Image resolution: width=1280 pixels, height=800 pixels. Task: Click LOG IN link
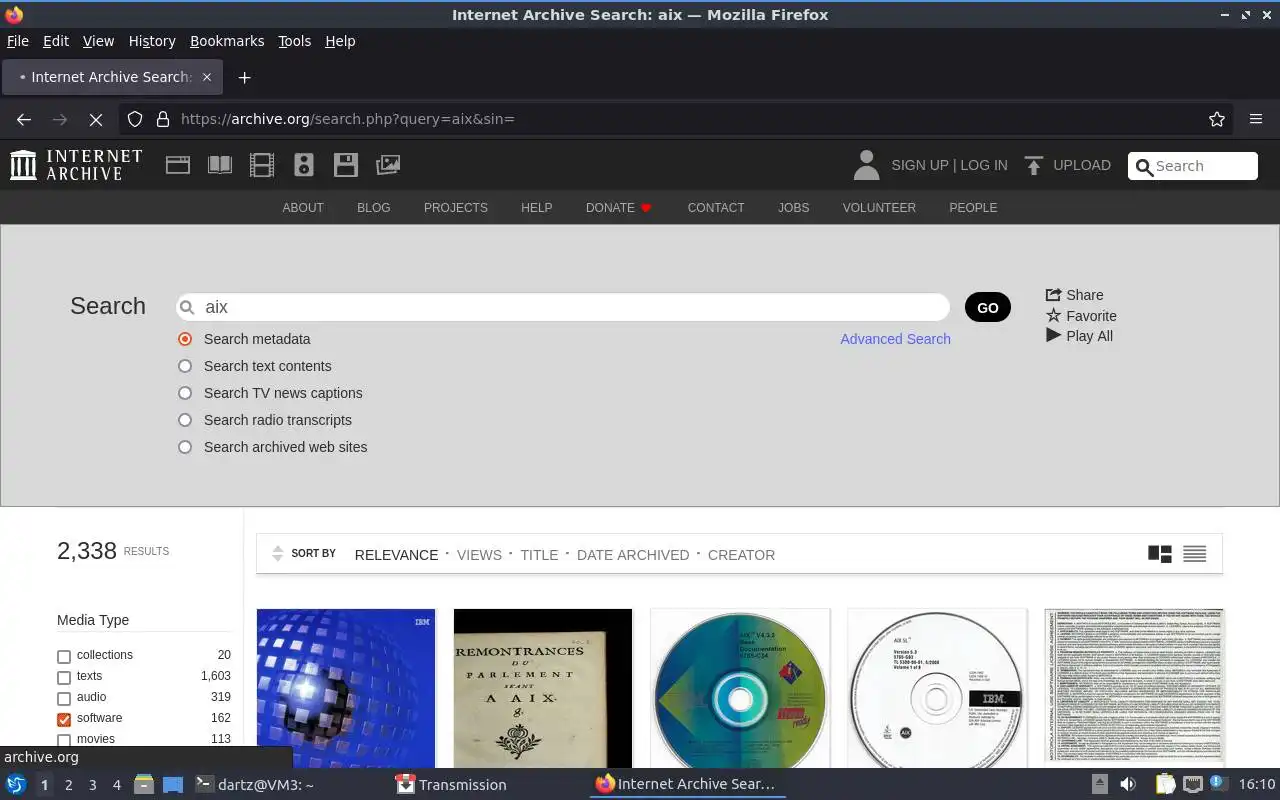pos(984,165)
